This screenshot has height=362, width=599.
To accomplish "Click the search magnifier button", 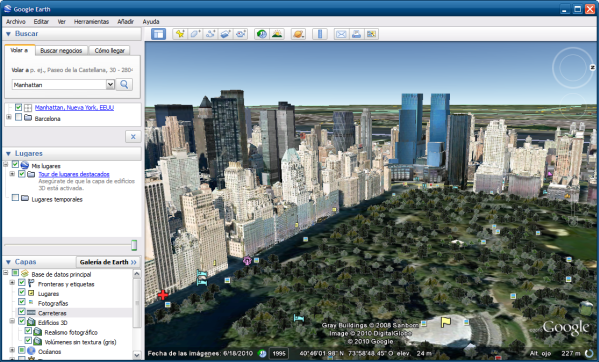I will click(x=124, y=84).
